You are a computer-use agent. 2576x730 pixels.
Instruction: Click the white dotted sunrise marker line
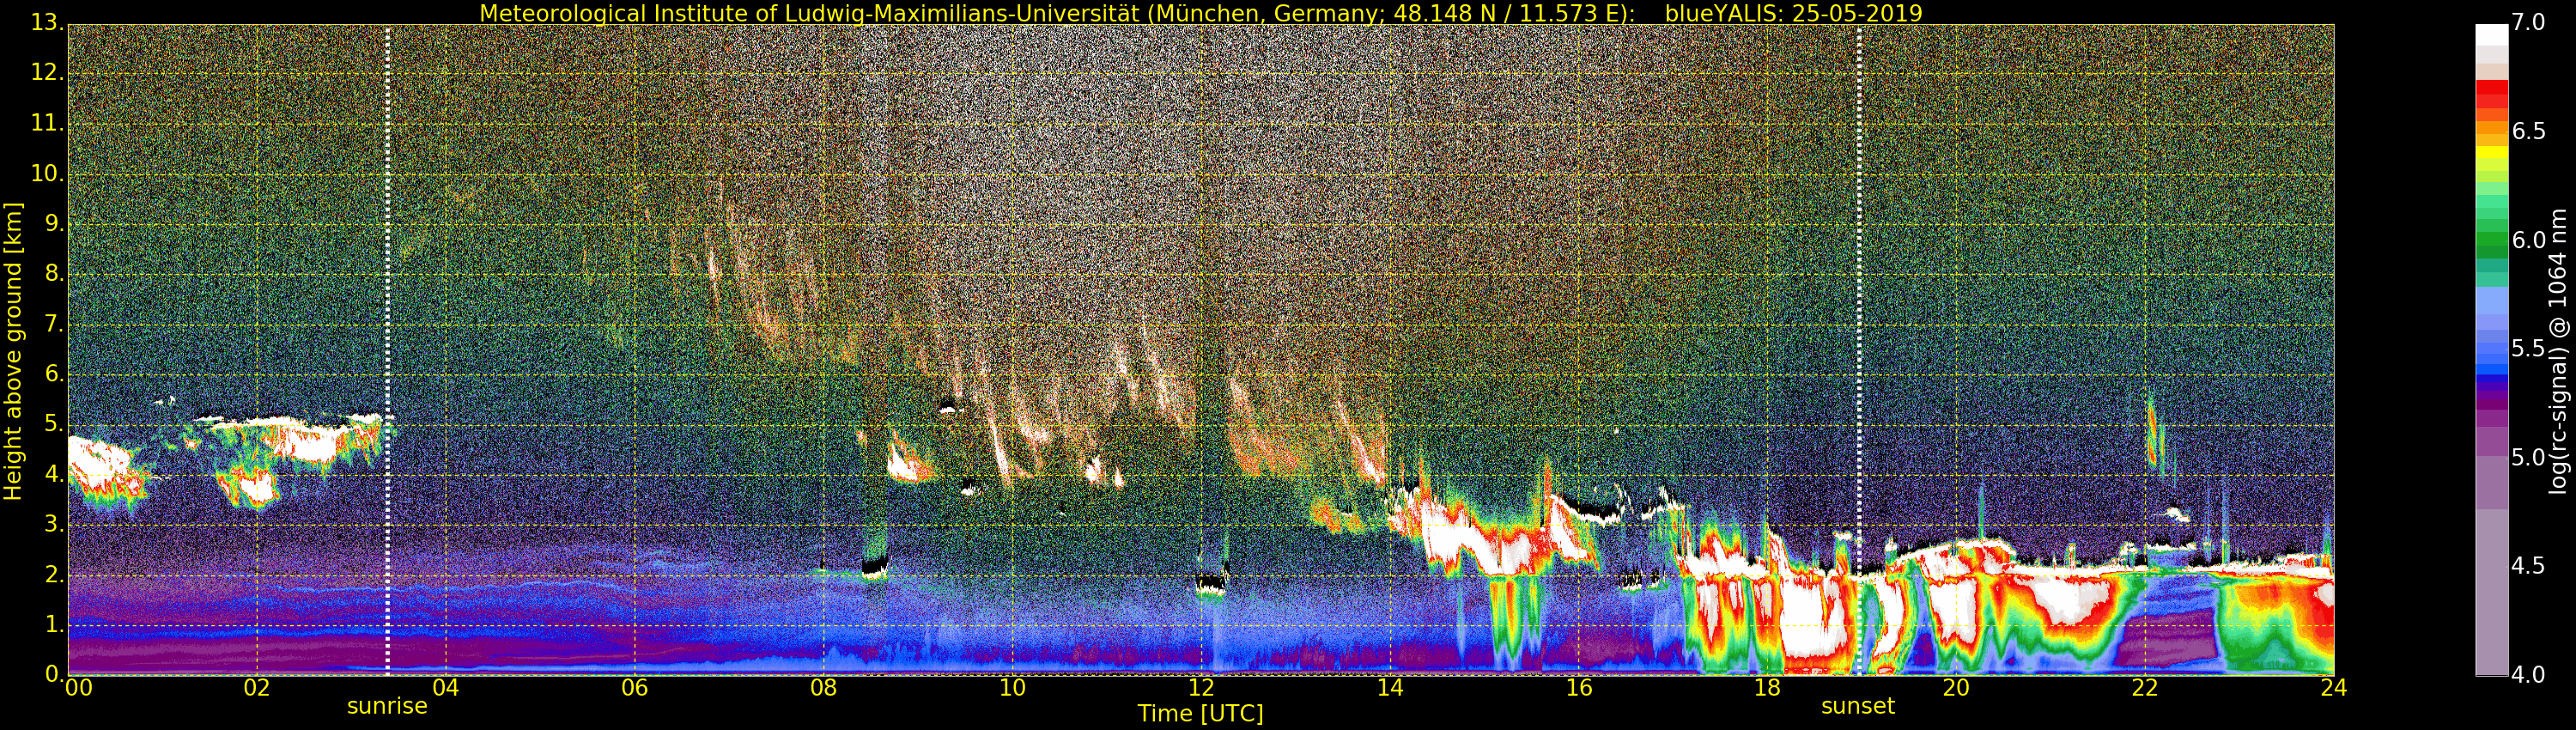(x=388, y=350)
